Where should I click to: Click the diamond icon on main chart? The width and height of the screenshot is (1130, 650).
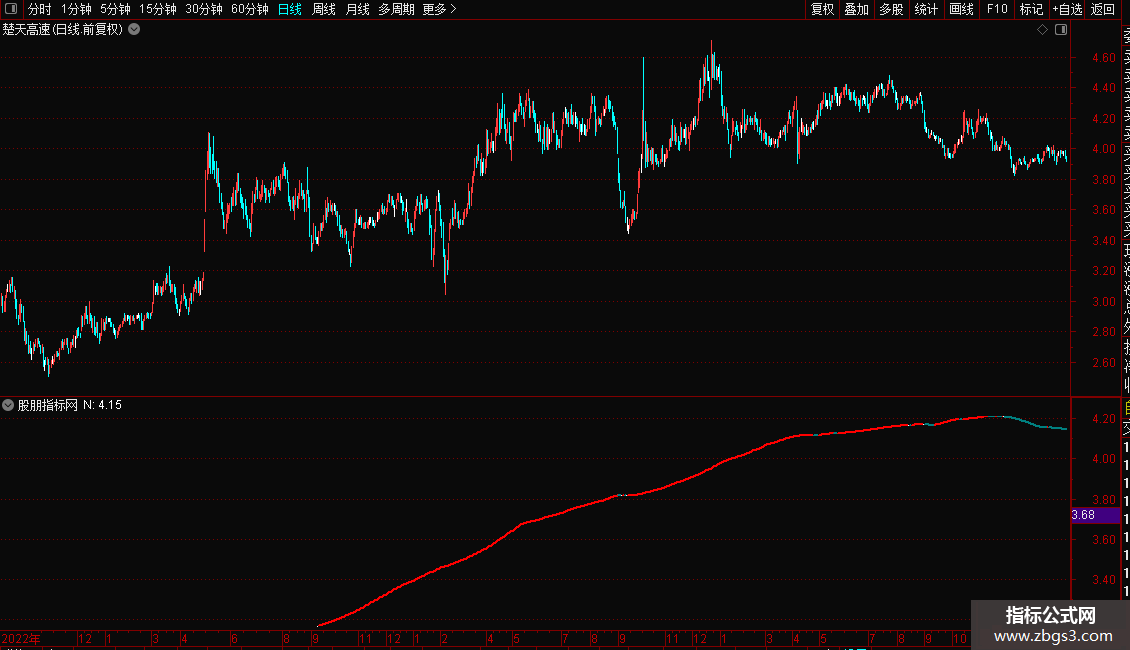(1042, 30)
